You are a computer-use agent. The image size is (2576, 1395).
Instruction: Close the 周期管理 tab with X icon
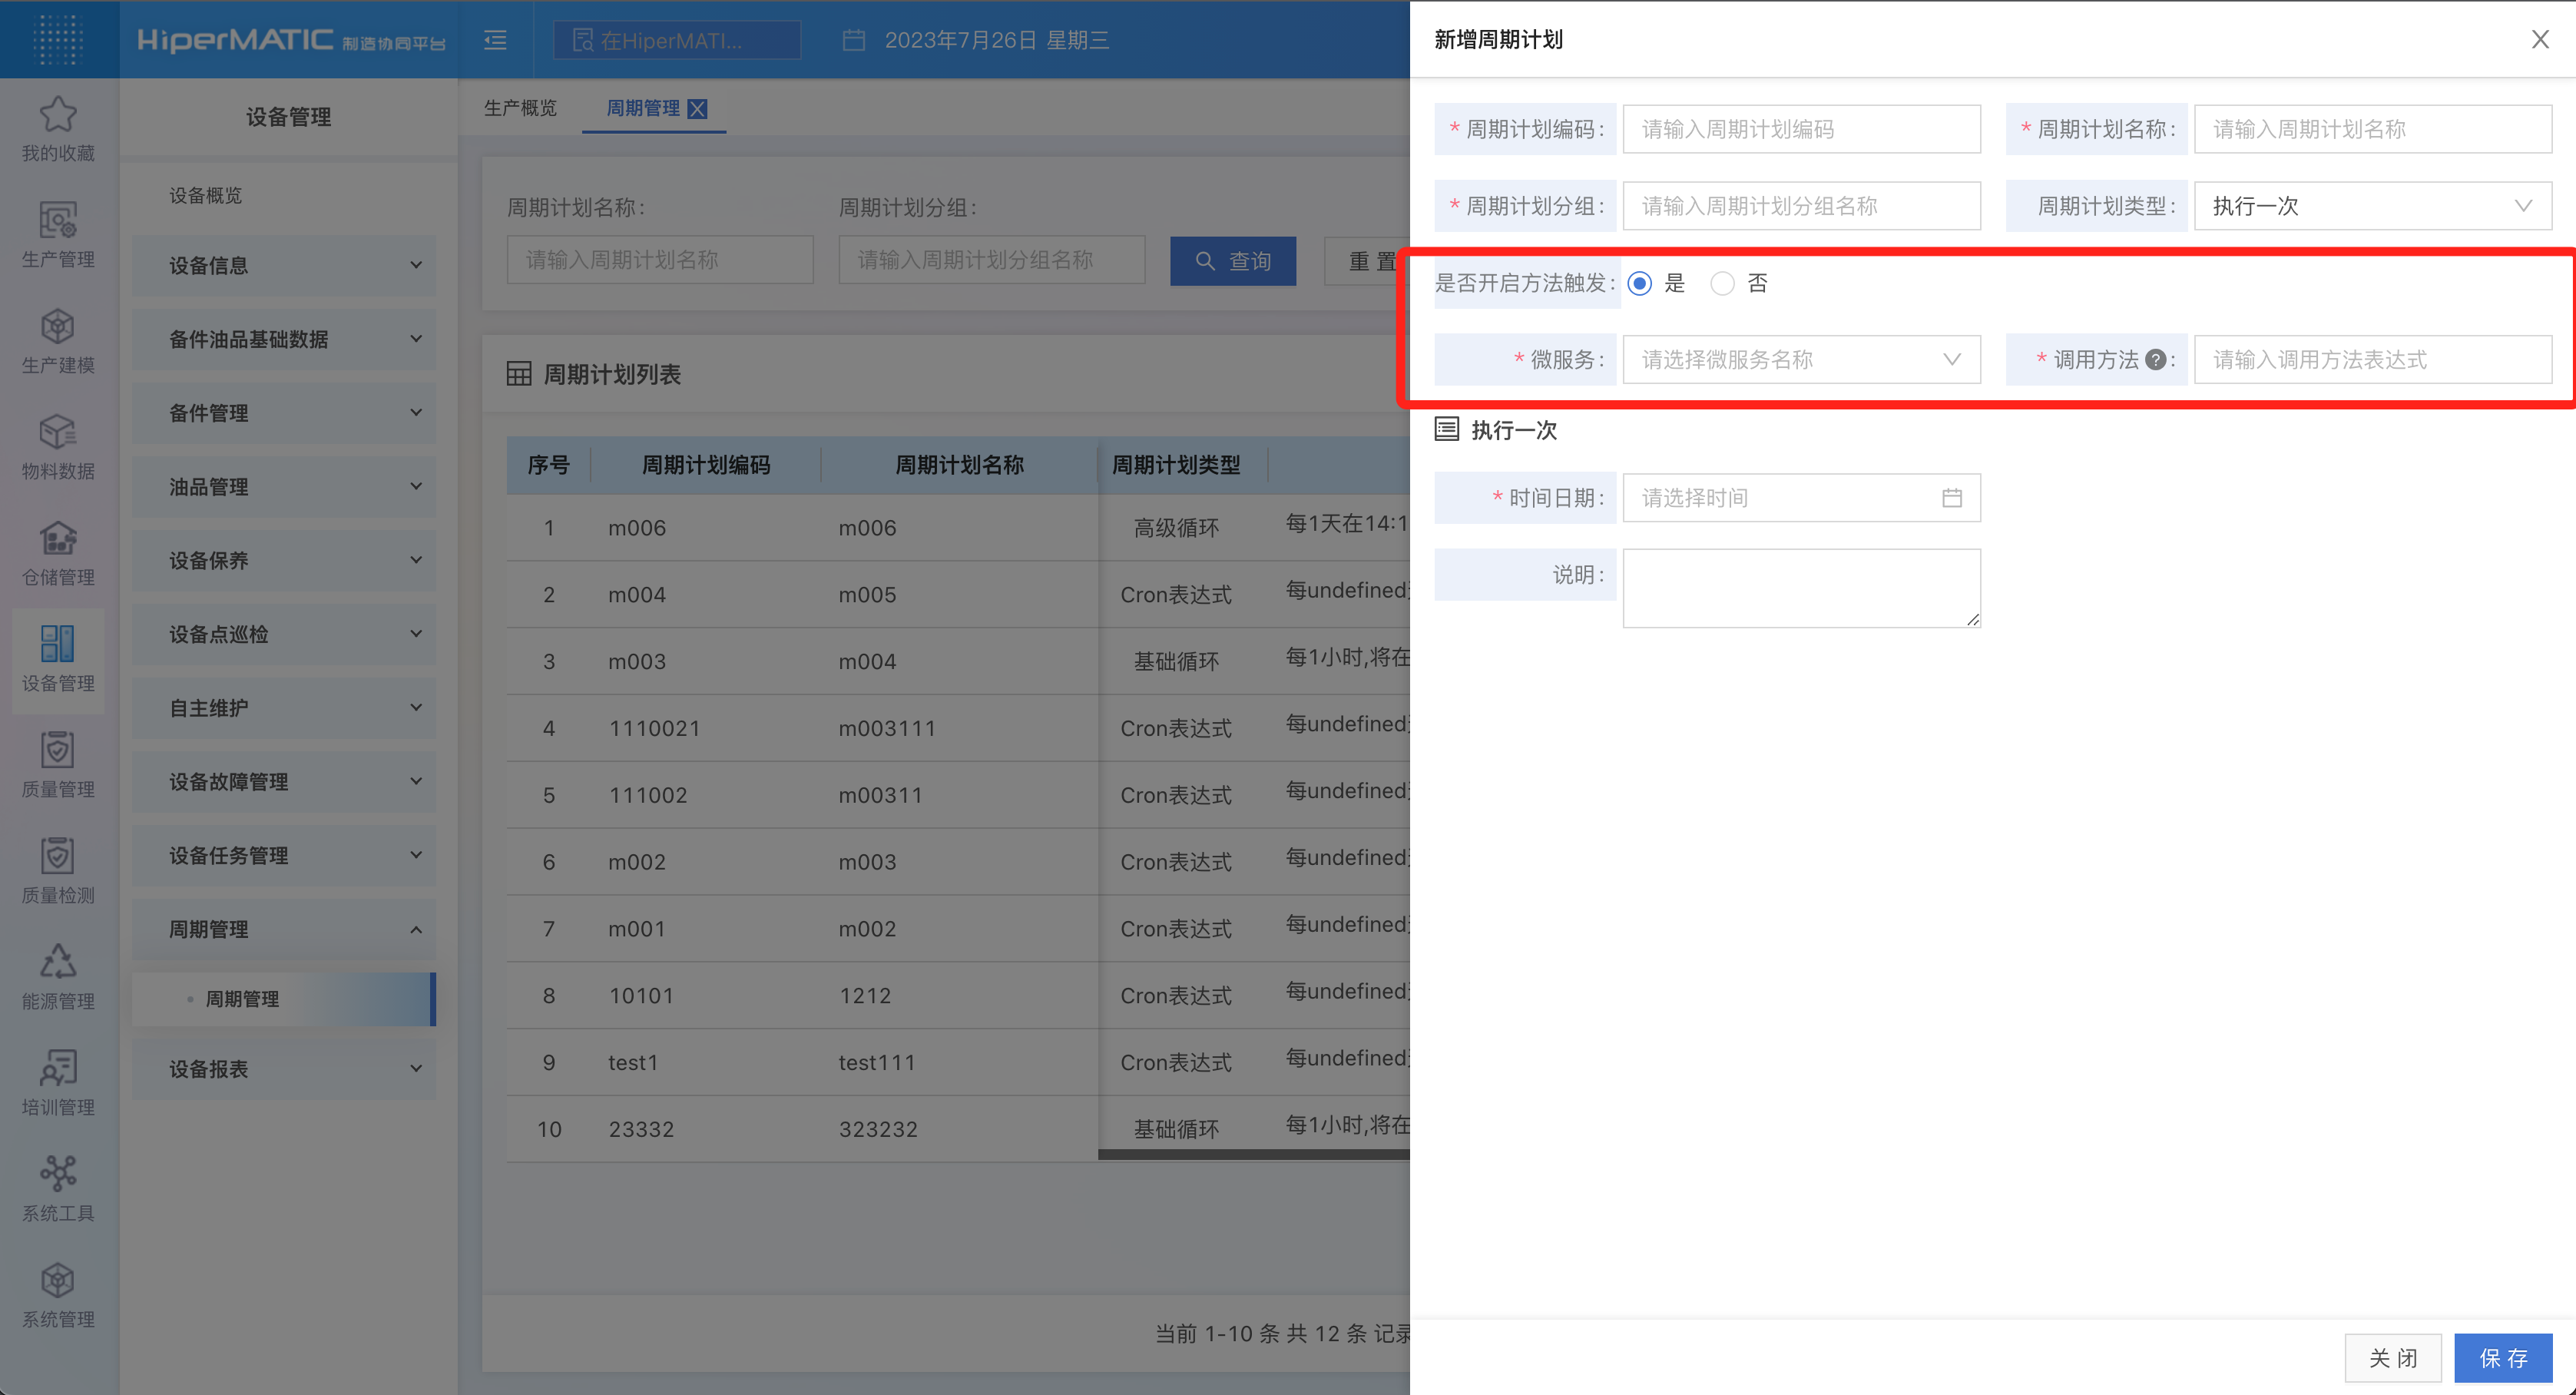[698, 109]
